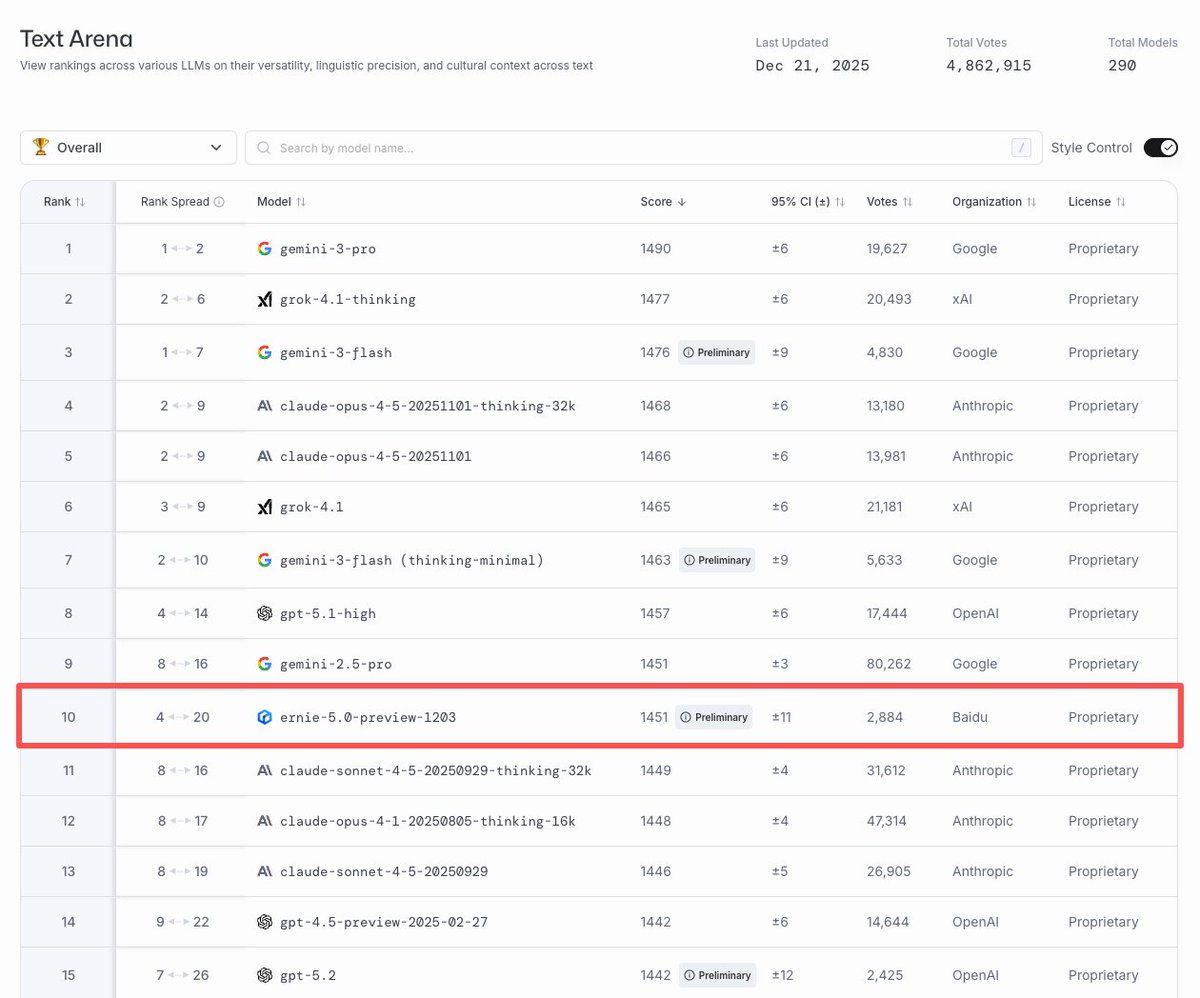Sort by 95% CI column arrows
Screen dimensions: 1200x998
coord(840,202)
